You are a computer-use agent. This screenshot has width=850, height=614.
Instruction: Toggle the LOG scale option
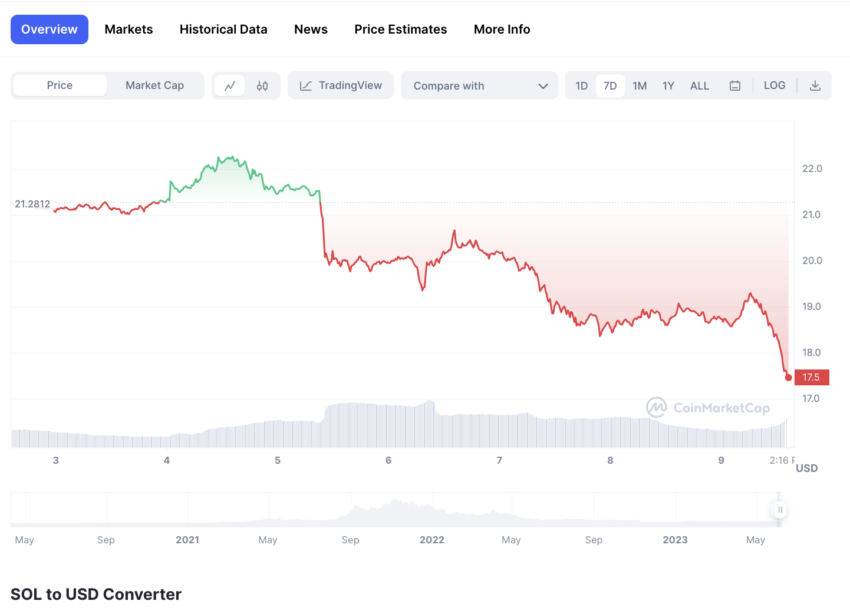click(x=774, y=86)
